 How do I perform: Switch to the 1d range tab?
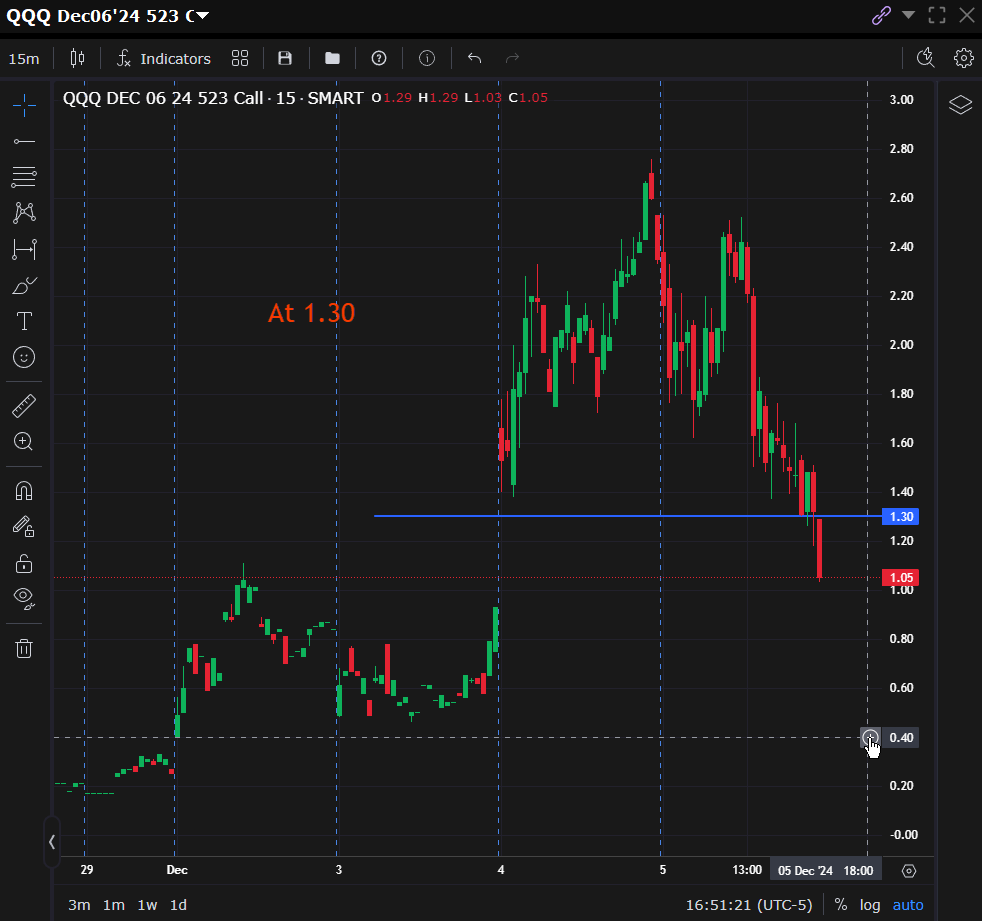pos(178,904)
